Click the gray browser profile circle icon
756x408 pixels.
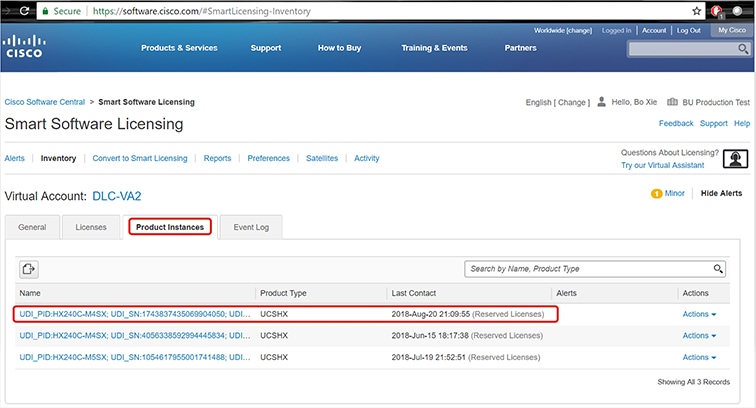tap(737, 11)
